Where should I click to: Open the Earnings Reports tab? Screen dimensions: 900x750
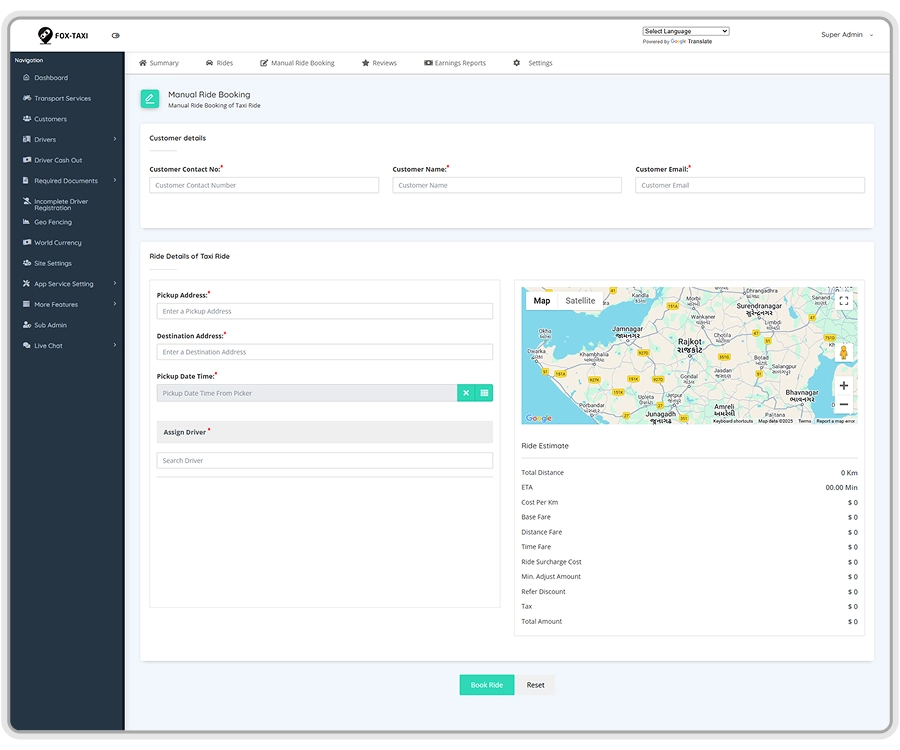coord(455,63)
